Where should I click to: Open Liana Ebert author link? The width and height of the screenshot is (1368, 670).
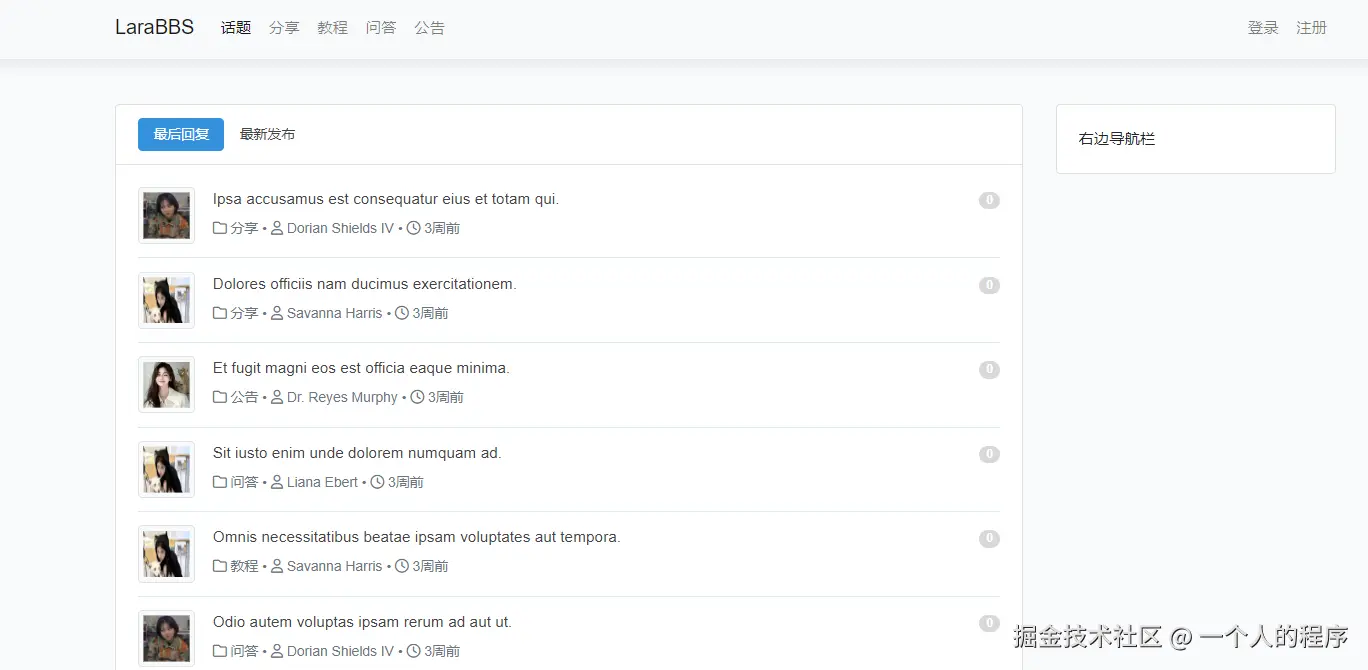[x=322, y=482]
